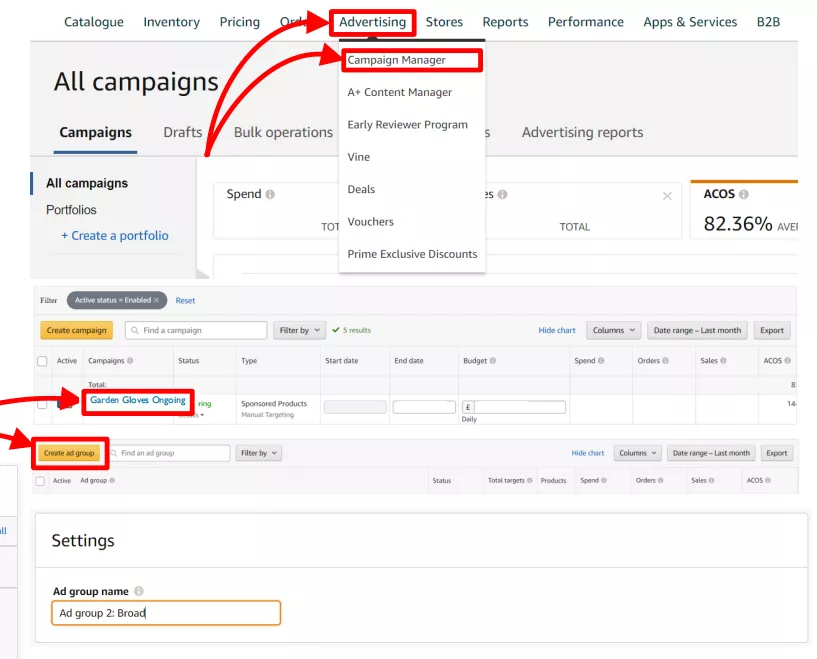Open Apps & Services menu
The height and width of the screenshot is (659, 817).
point(690,22)
